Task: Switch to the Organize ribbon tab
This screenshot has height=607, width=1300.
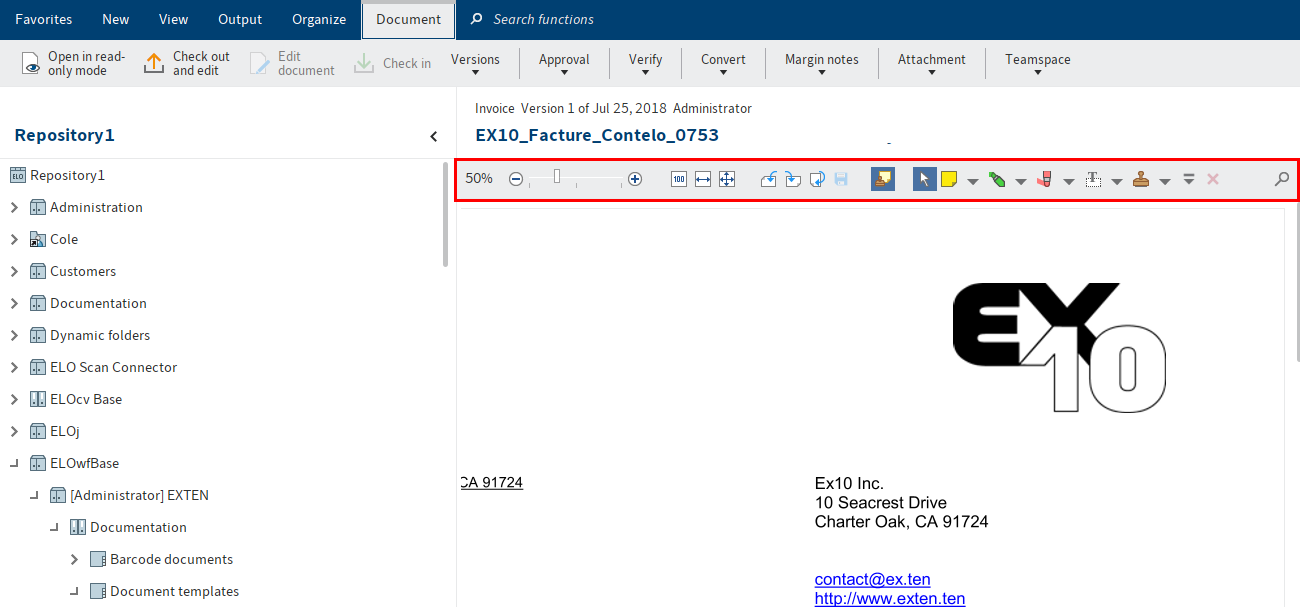Action: [x=318, y=19]
